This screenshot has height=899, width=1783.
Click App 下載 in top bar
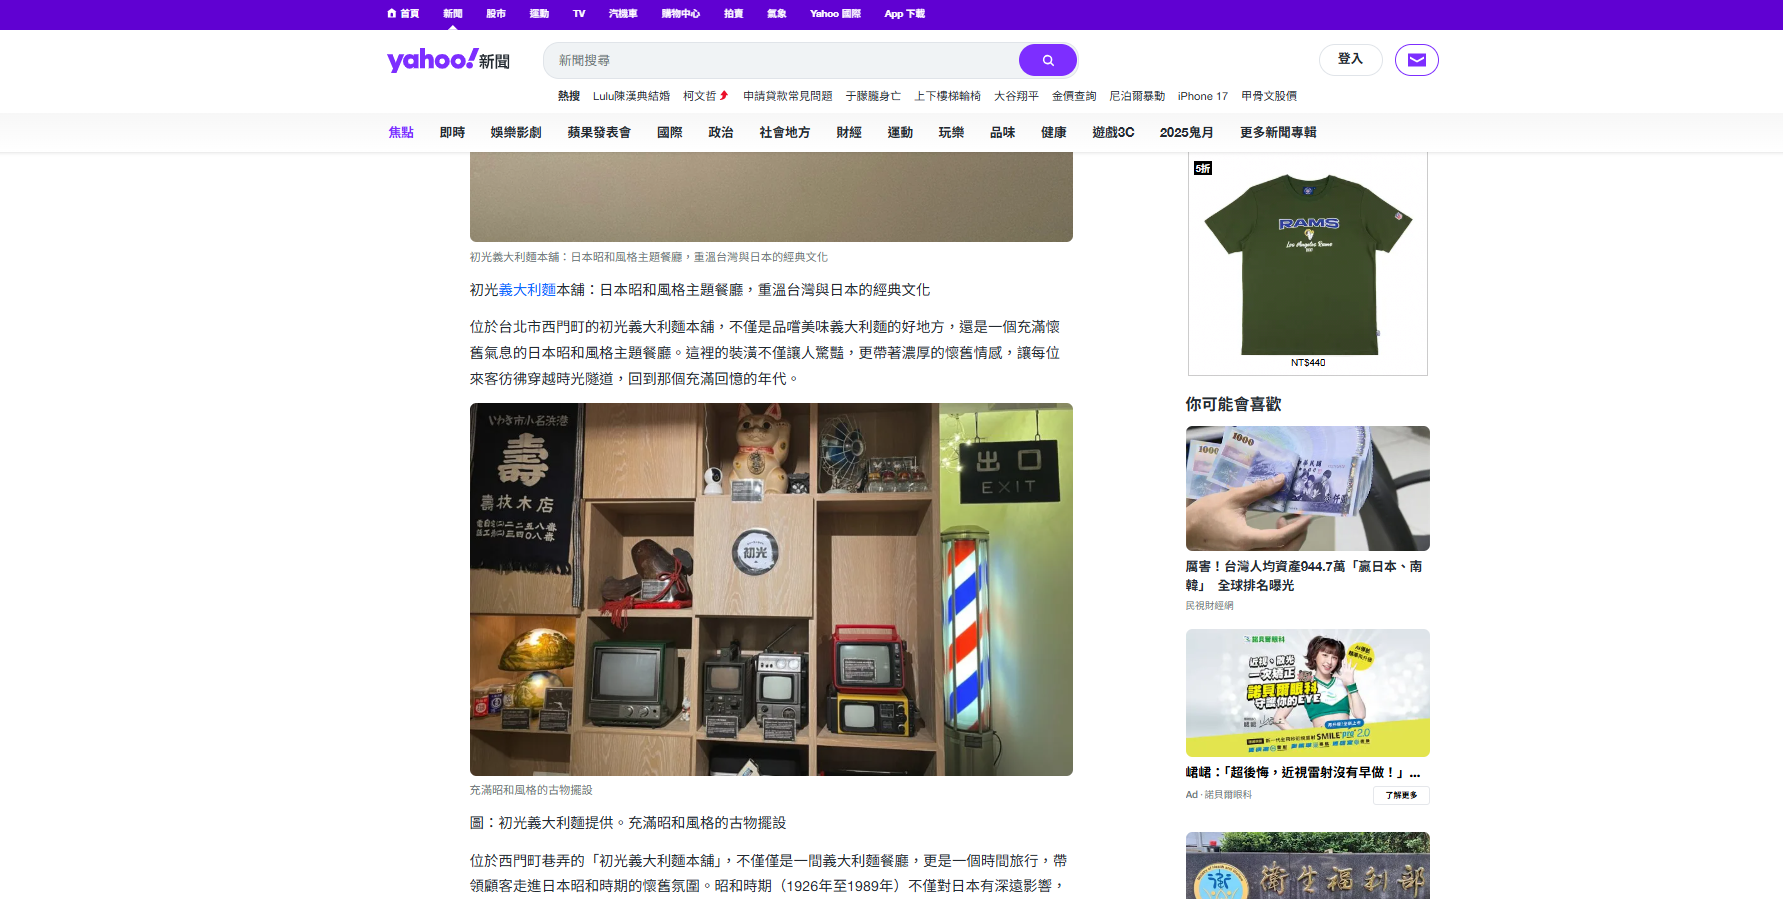[x=904, y=14]
